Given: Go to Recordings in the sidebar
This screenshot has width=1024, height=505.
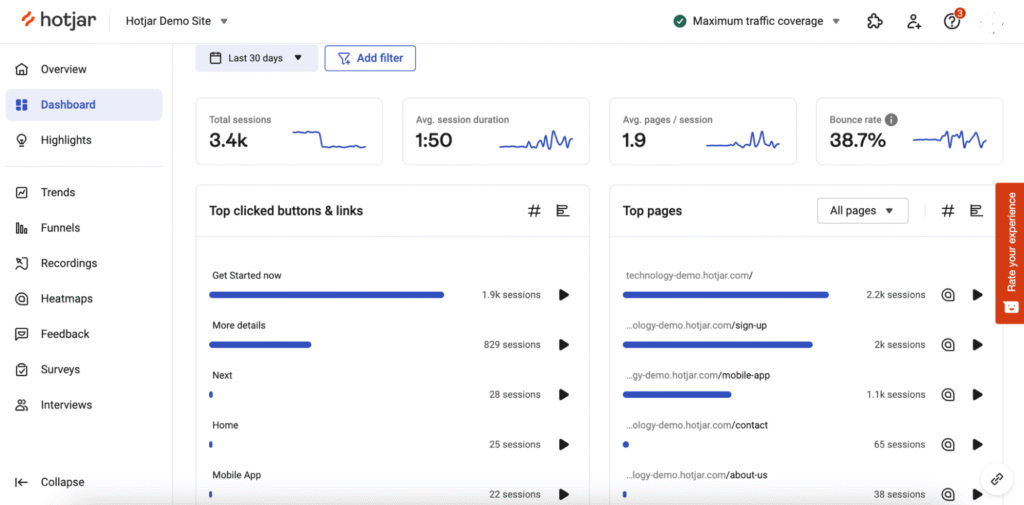Looking at the screenshot, I should point(68,263).
